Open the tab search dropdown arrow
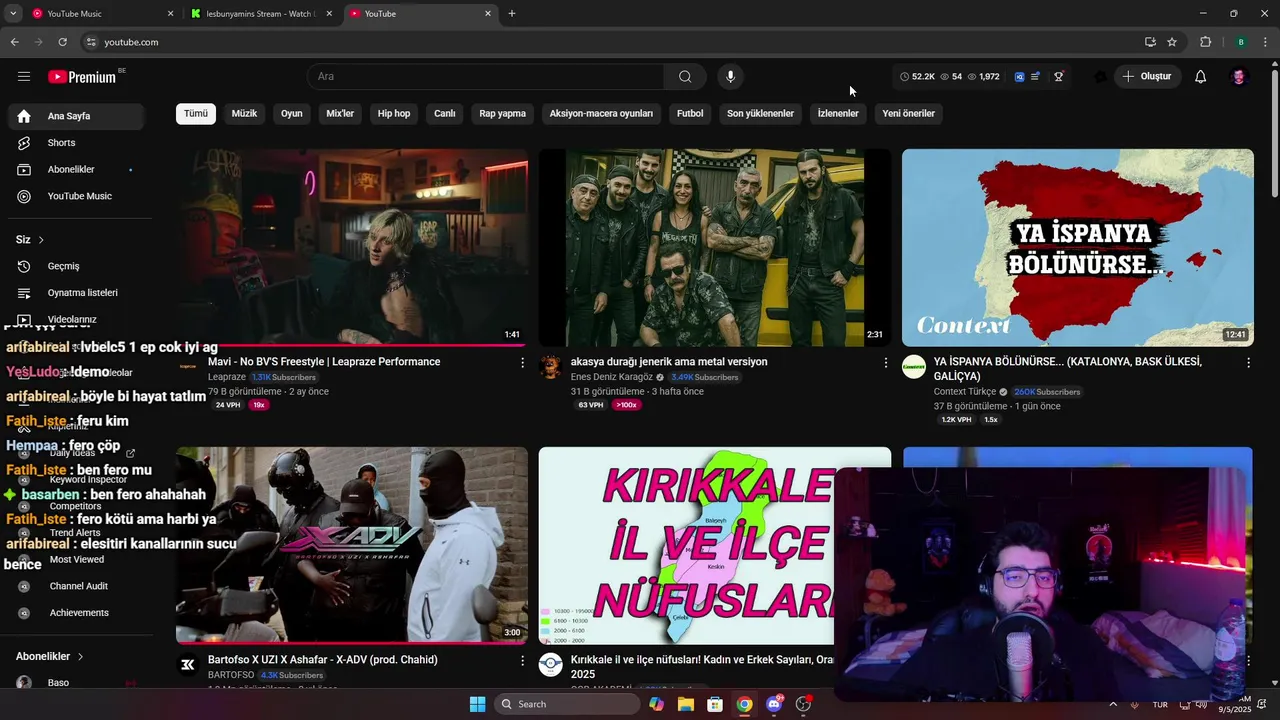1280x720 pixels. (x=13, y=13)
